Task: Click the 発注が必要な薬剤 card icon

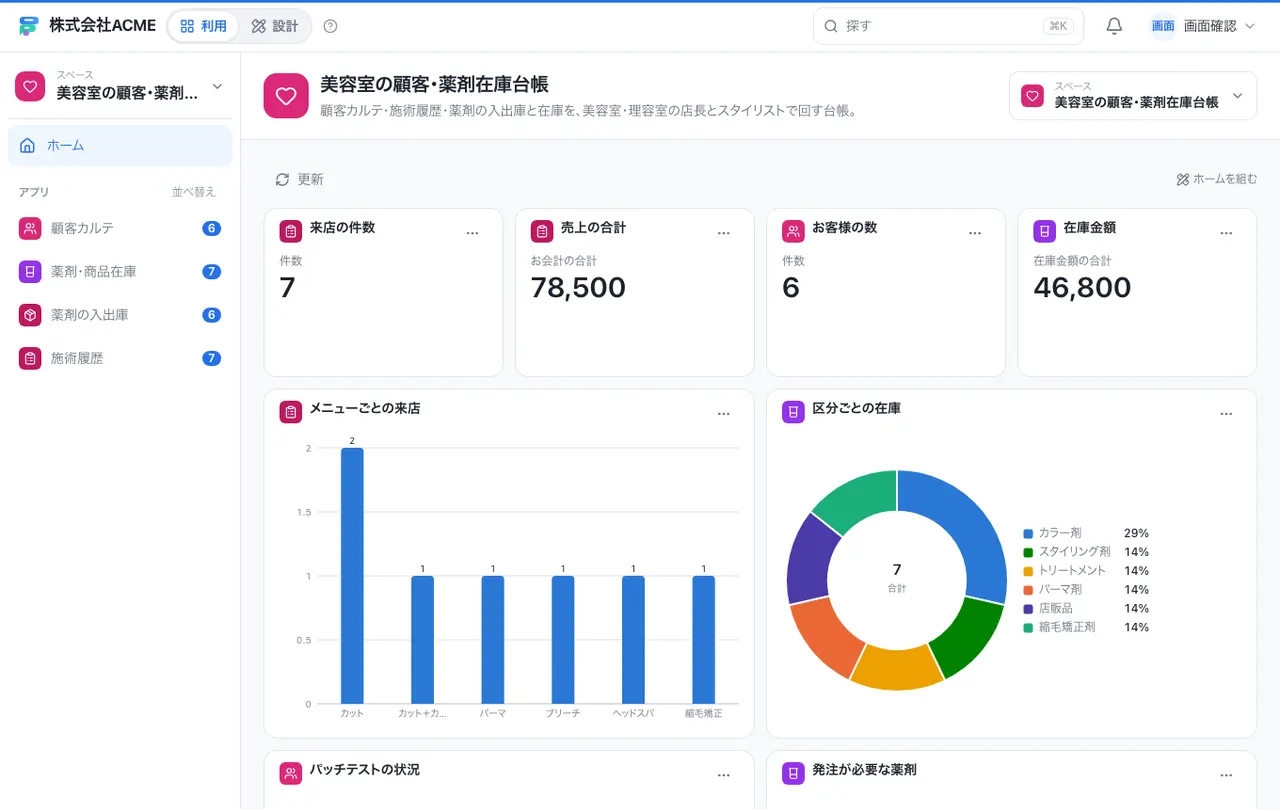Action: tap(793, 773)
